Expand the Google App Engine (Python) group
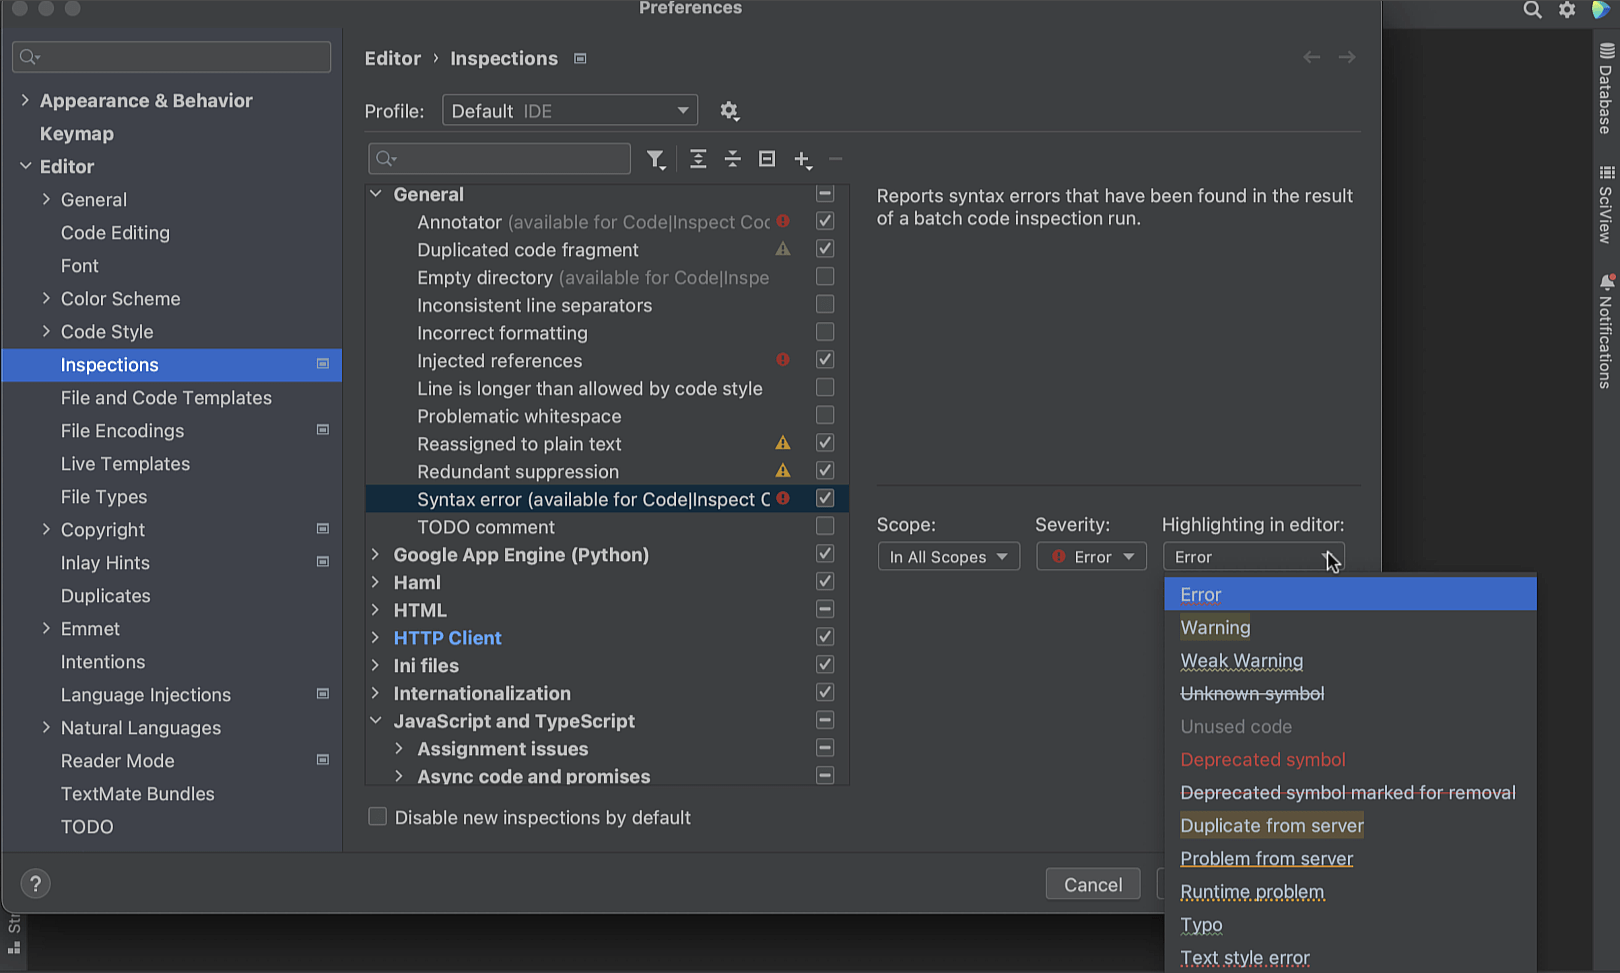 pyautogui.click(x=376, y=555)
